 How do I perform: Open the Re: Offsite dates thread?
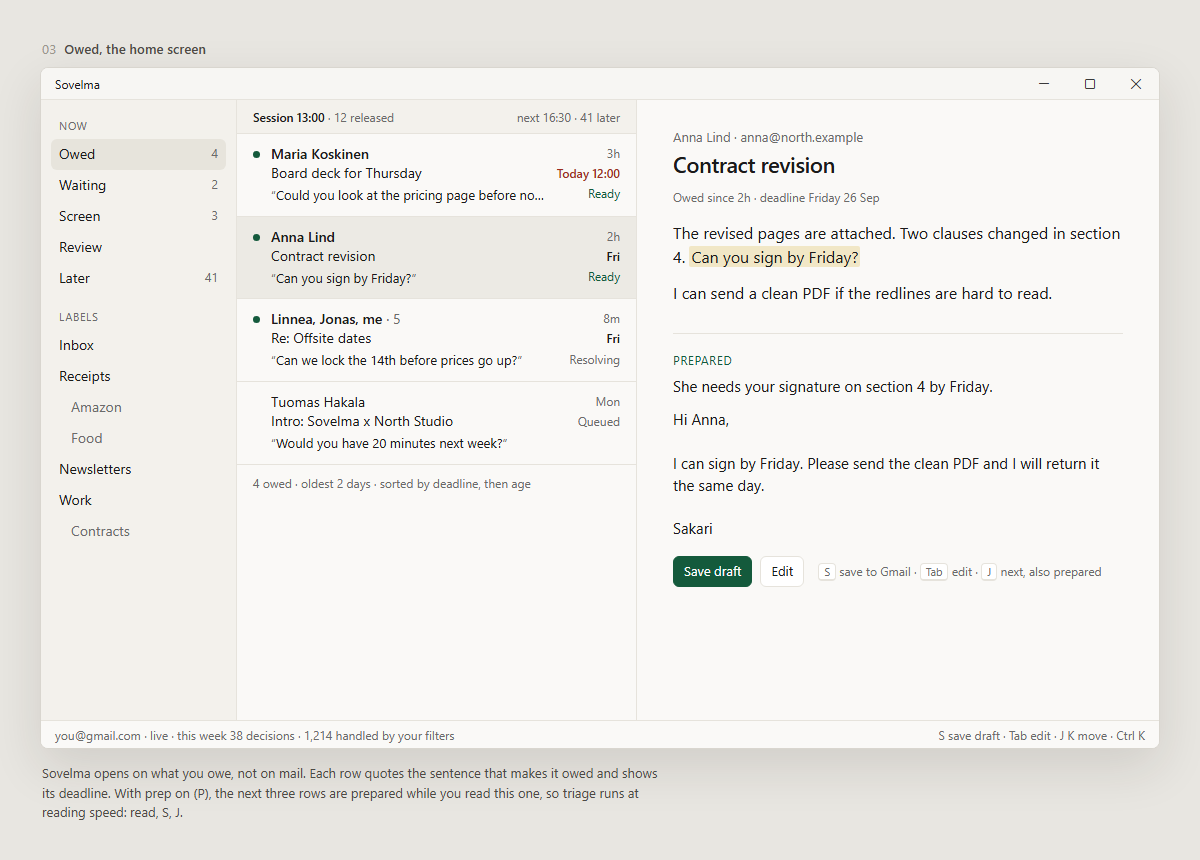(436, 340)
